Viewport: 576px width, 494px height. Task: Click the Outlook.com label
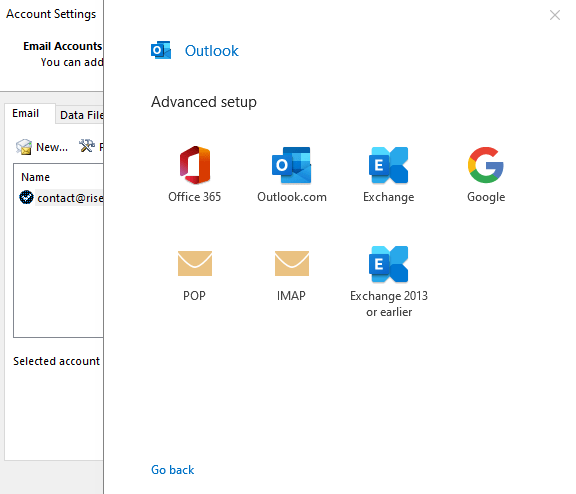pyautogui.click(x=292, y=197)
